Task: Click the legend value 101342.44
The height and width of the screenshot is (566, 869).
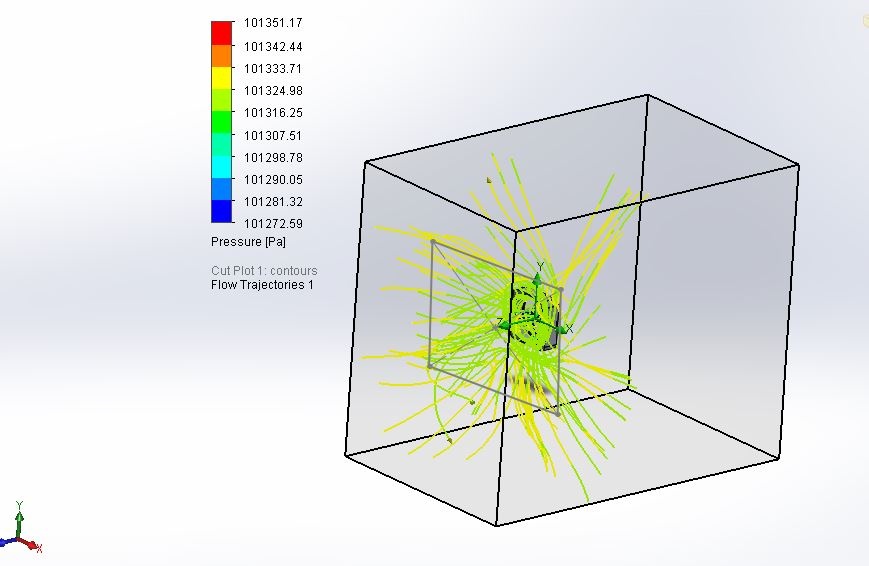Action: [273, 47]
